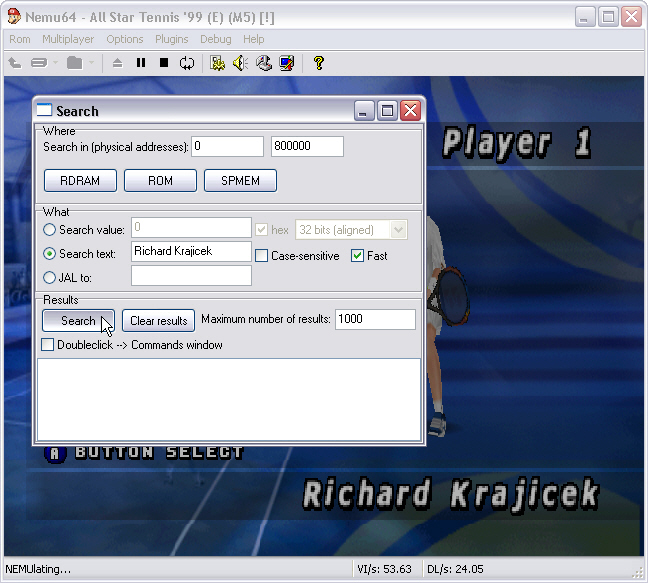Click the Maximum number of results field
648x583 pixels.
[375, 319]
